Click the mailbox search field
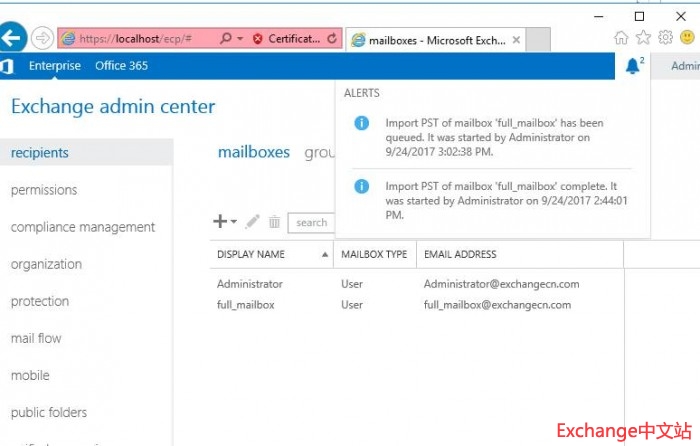Viewport: 700px width, 446px height. pos(312,223)
